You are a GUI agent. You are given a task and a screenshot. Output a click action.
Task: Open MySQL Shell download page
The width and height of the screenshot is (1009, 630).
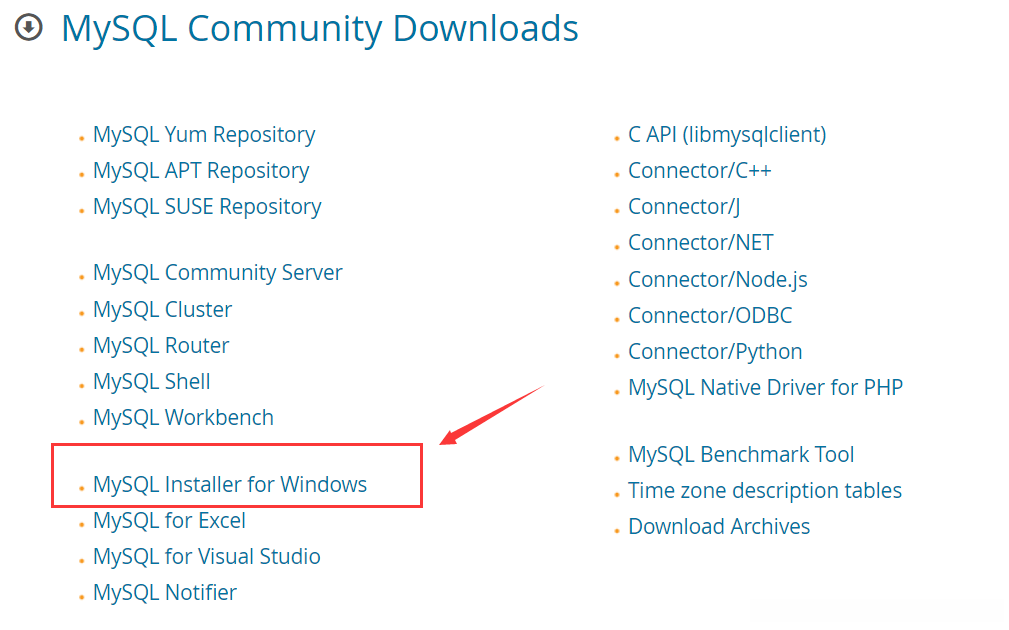click(152, 382)
